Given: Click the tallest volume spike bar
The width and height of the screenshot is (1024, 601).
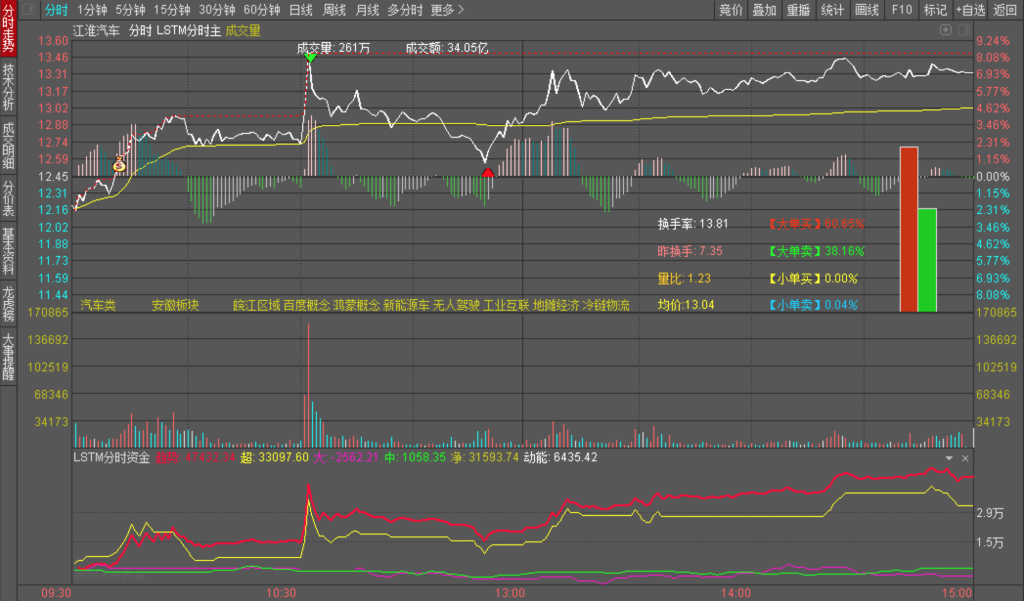Looking at the screenshot, I should click(308, 385).
